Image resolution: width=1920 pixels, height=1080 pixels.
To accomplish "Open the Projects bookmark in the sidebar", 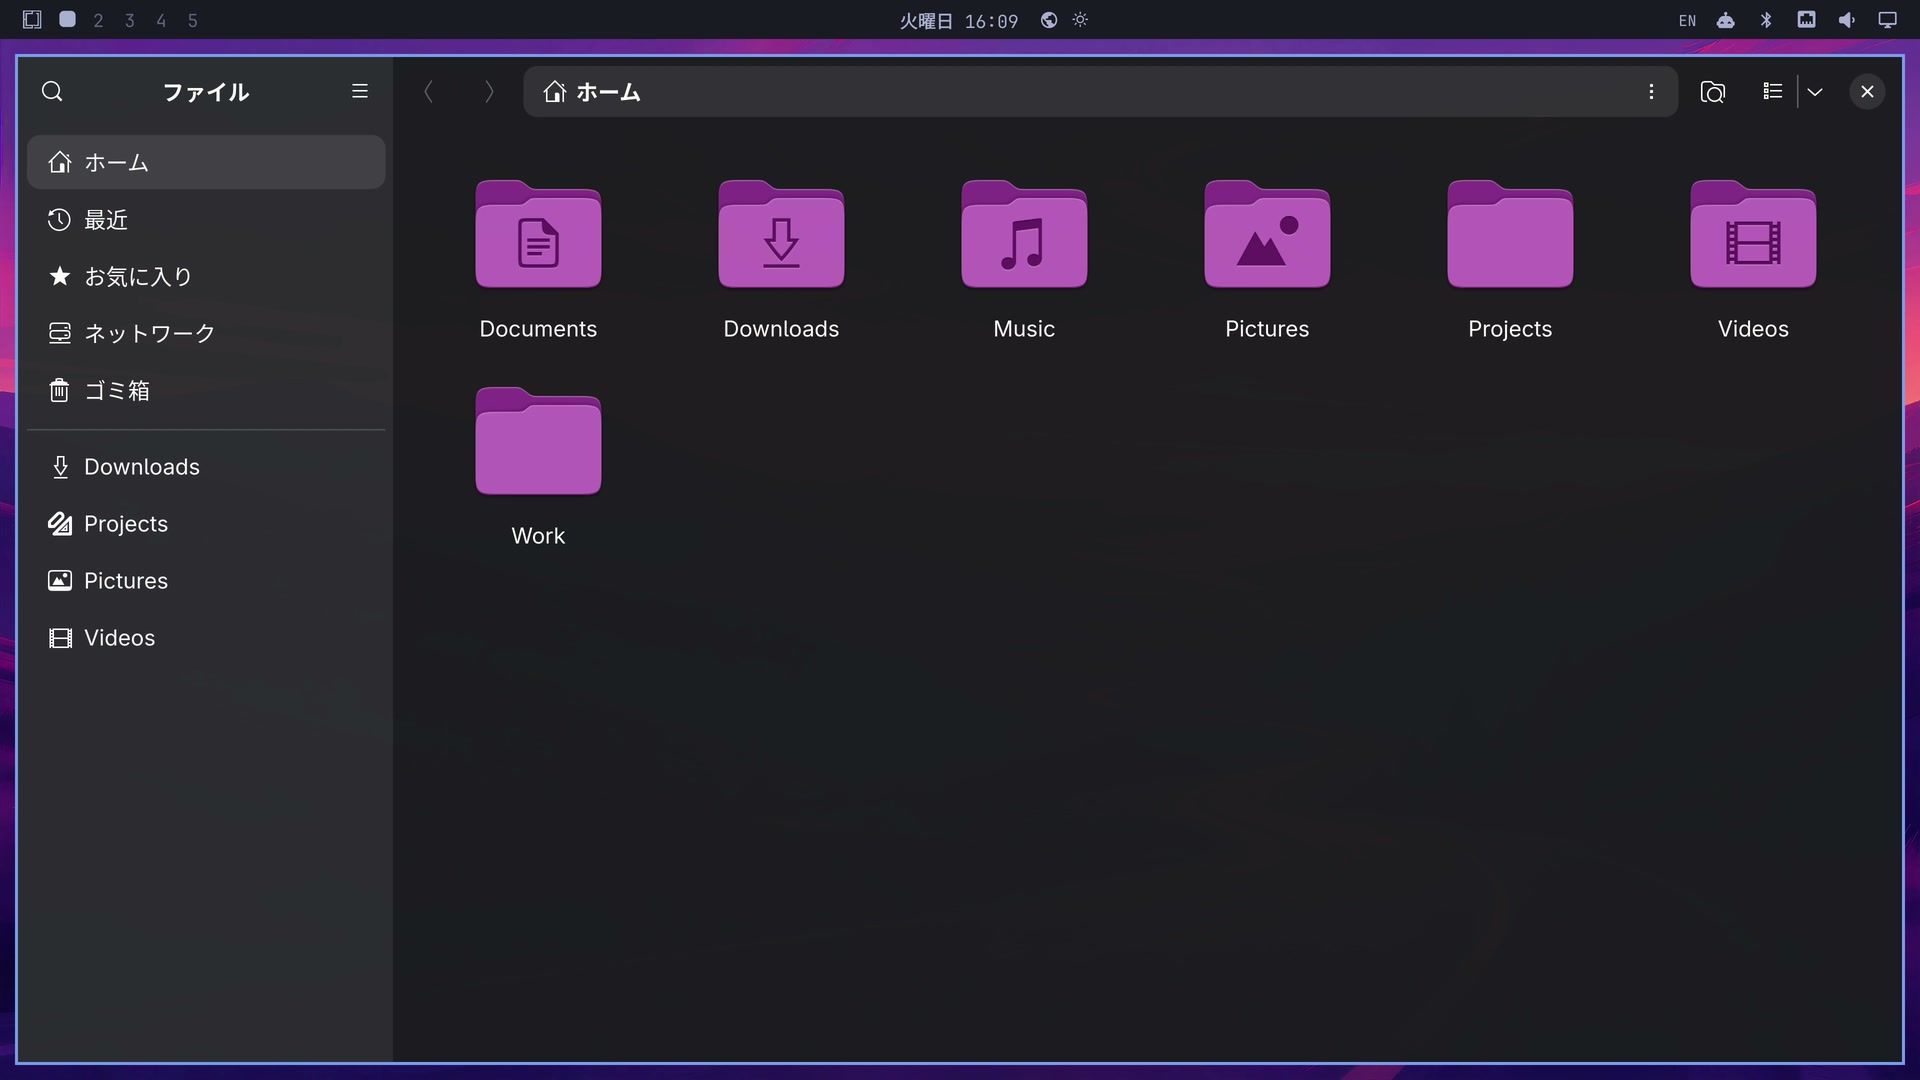I will point(206,524).
